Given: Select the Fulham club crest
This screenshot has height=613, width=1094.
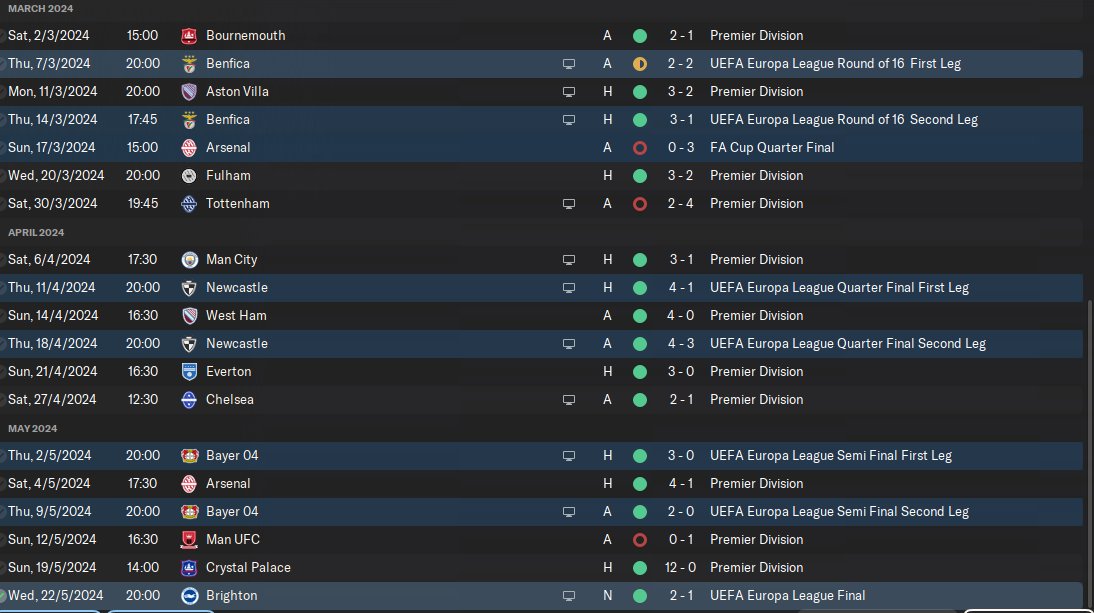Looking at the screenshot, I should tap(189, 175).
